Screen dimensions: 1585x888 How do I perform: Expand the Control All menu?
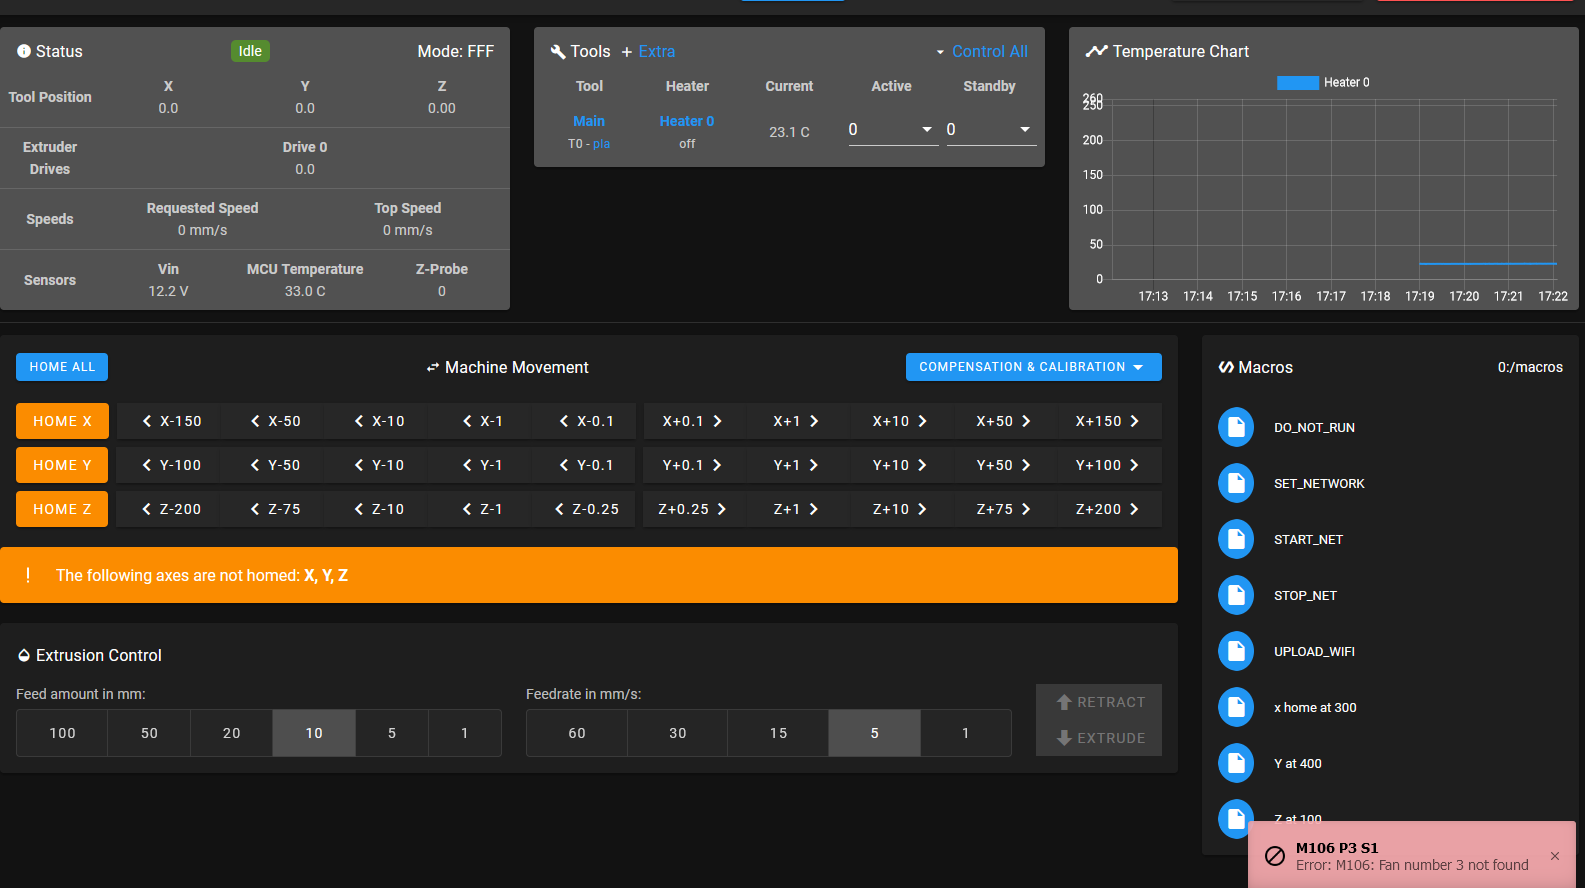(981, 51)
